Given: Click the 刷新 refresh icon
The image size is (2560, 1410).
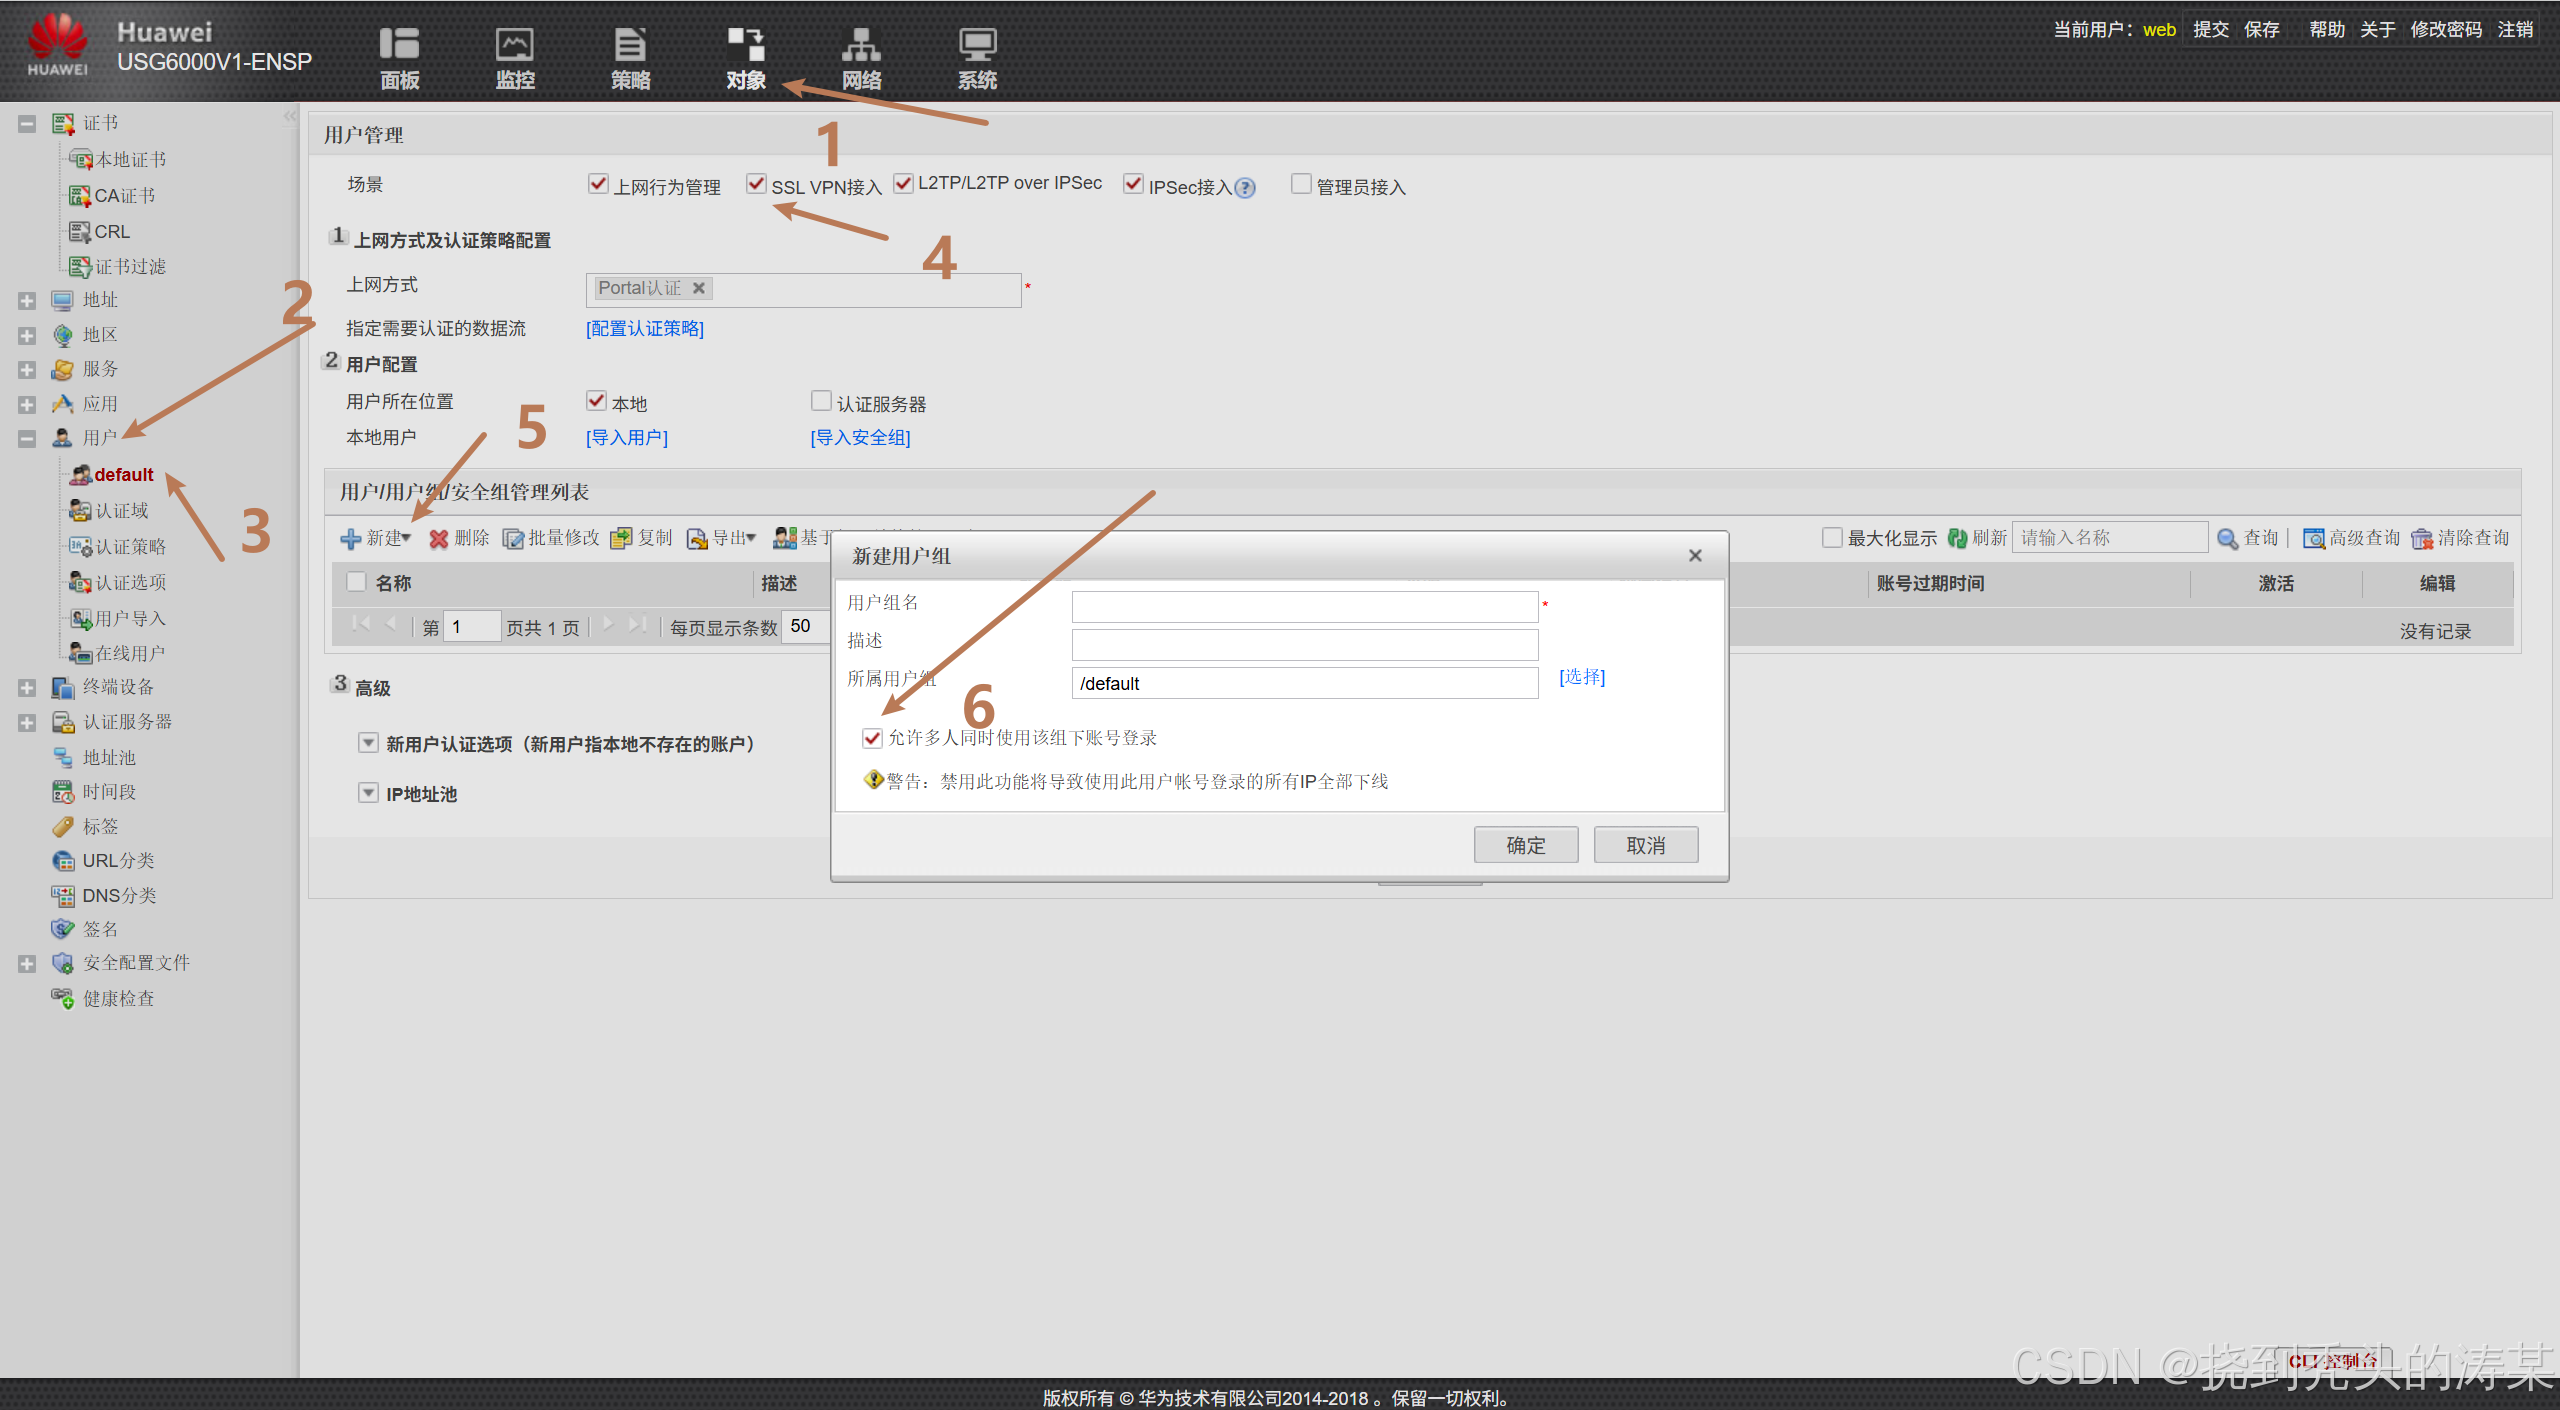Looking at the screenshot, I should pos(1957,539).
